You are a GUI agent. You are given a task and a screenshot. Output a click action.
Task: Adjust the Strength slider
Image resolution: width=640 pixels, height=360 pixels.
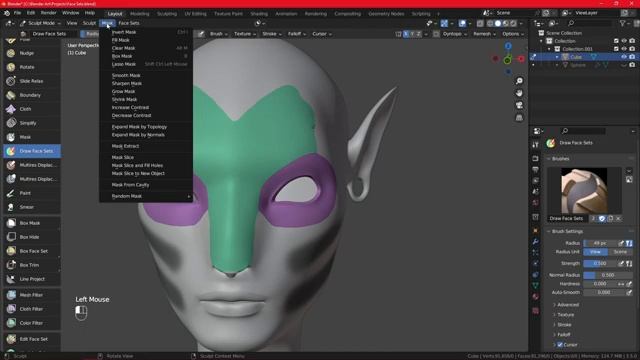[600, 264]
